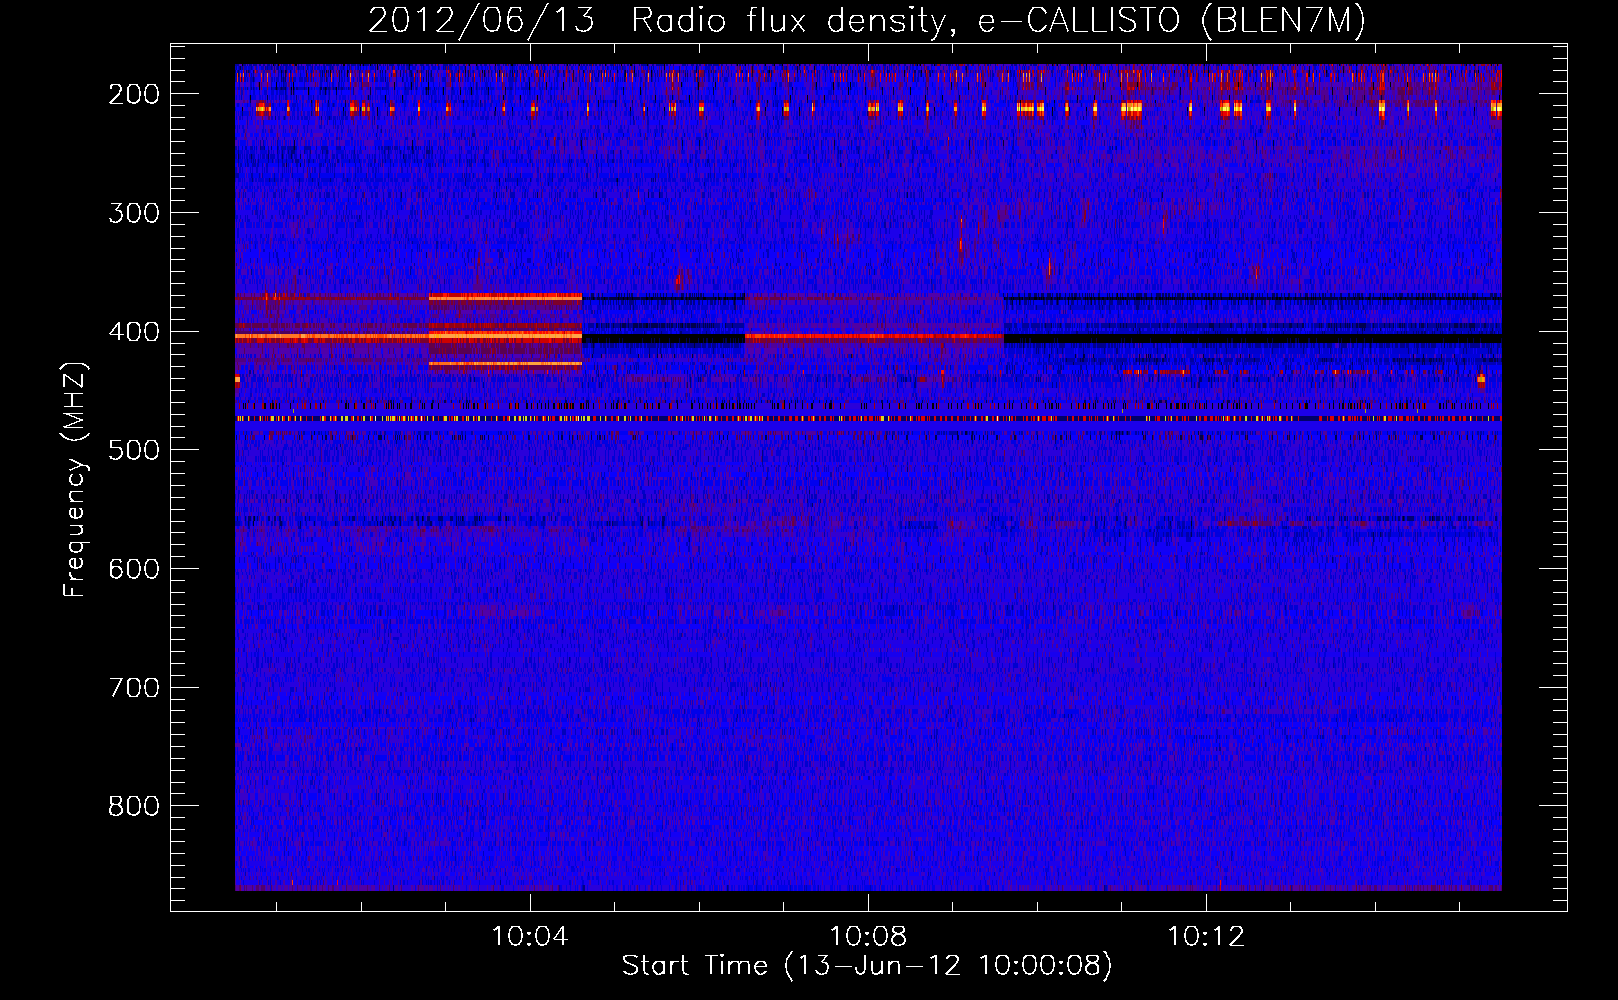This screenshot has height=1000, width=1618.
Task: Click the yellow interference line near 475 MHz
Action: [x=868, y=419]
